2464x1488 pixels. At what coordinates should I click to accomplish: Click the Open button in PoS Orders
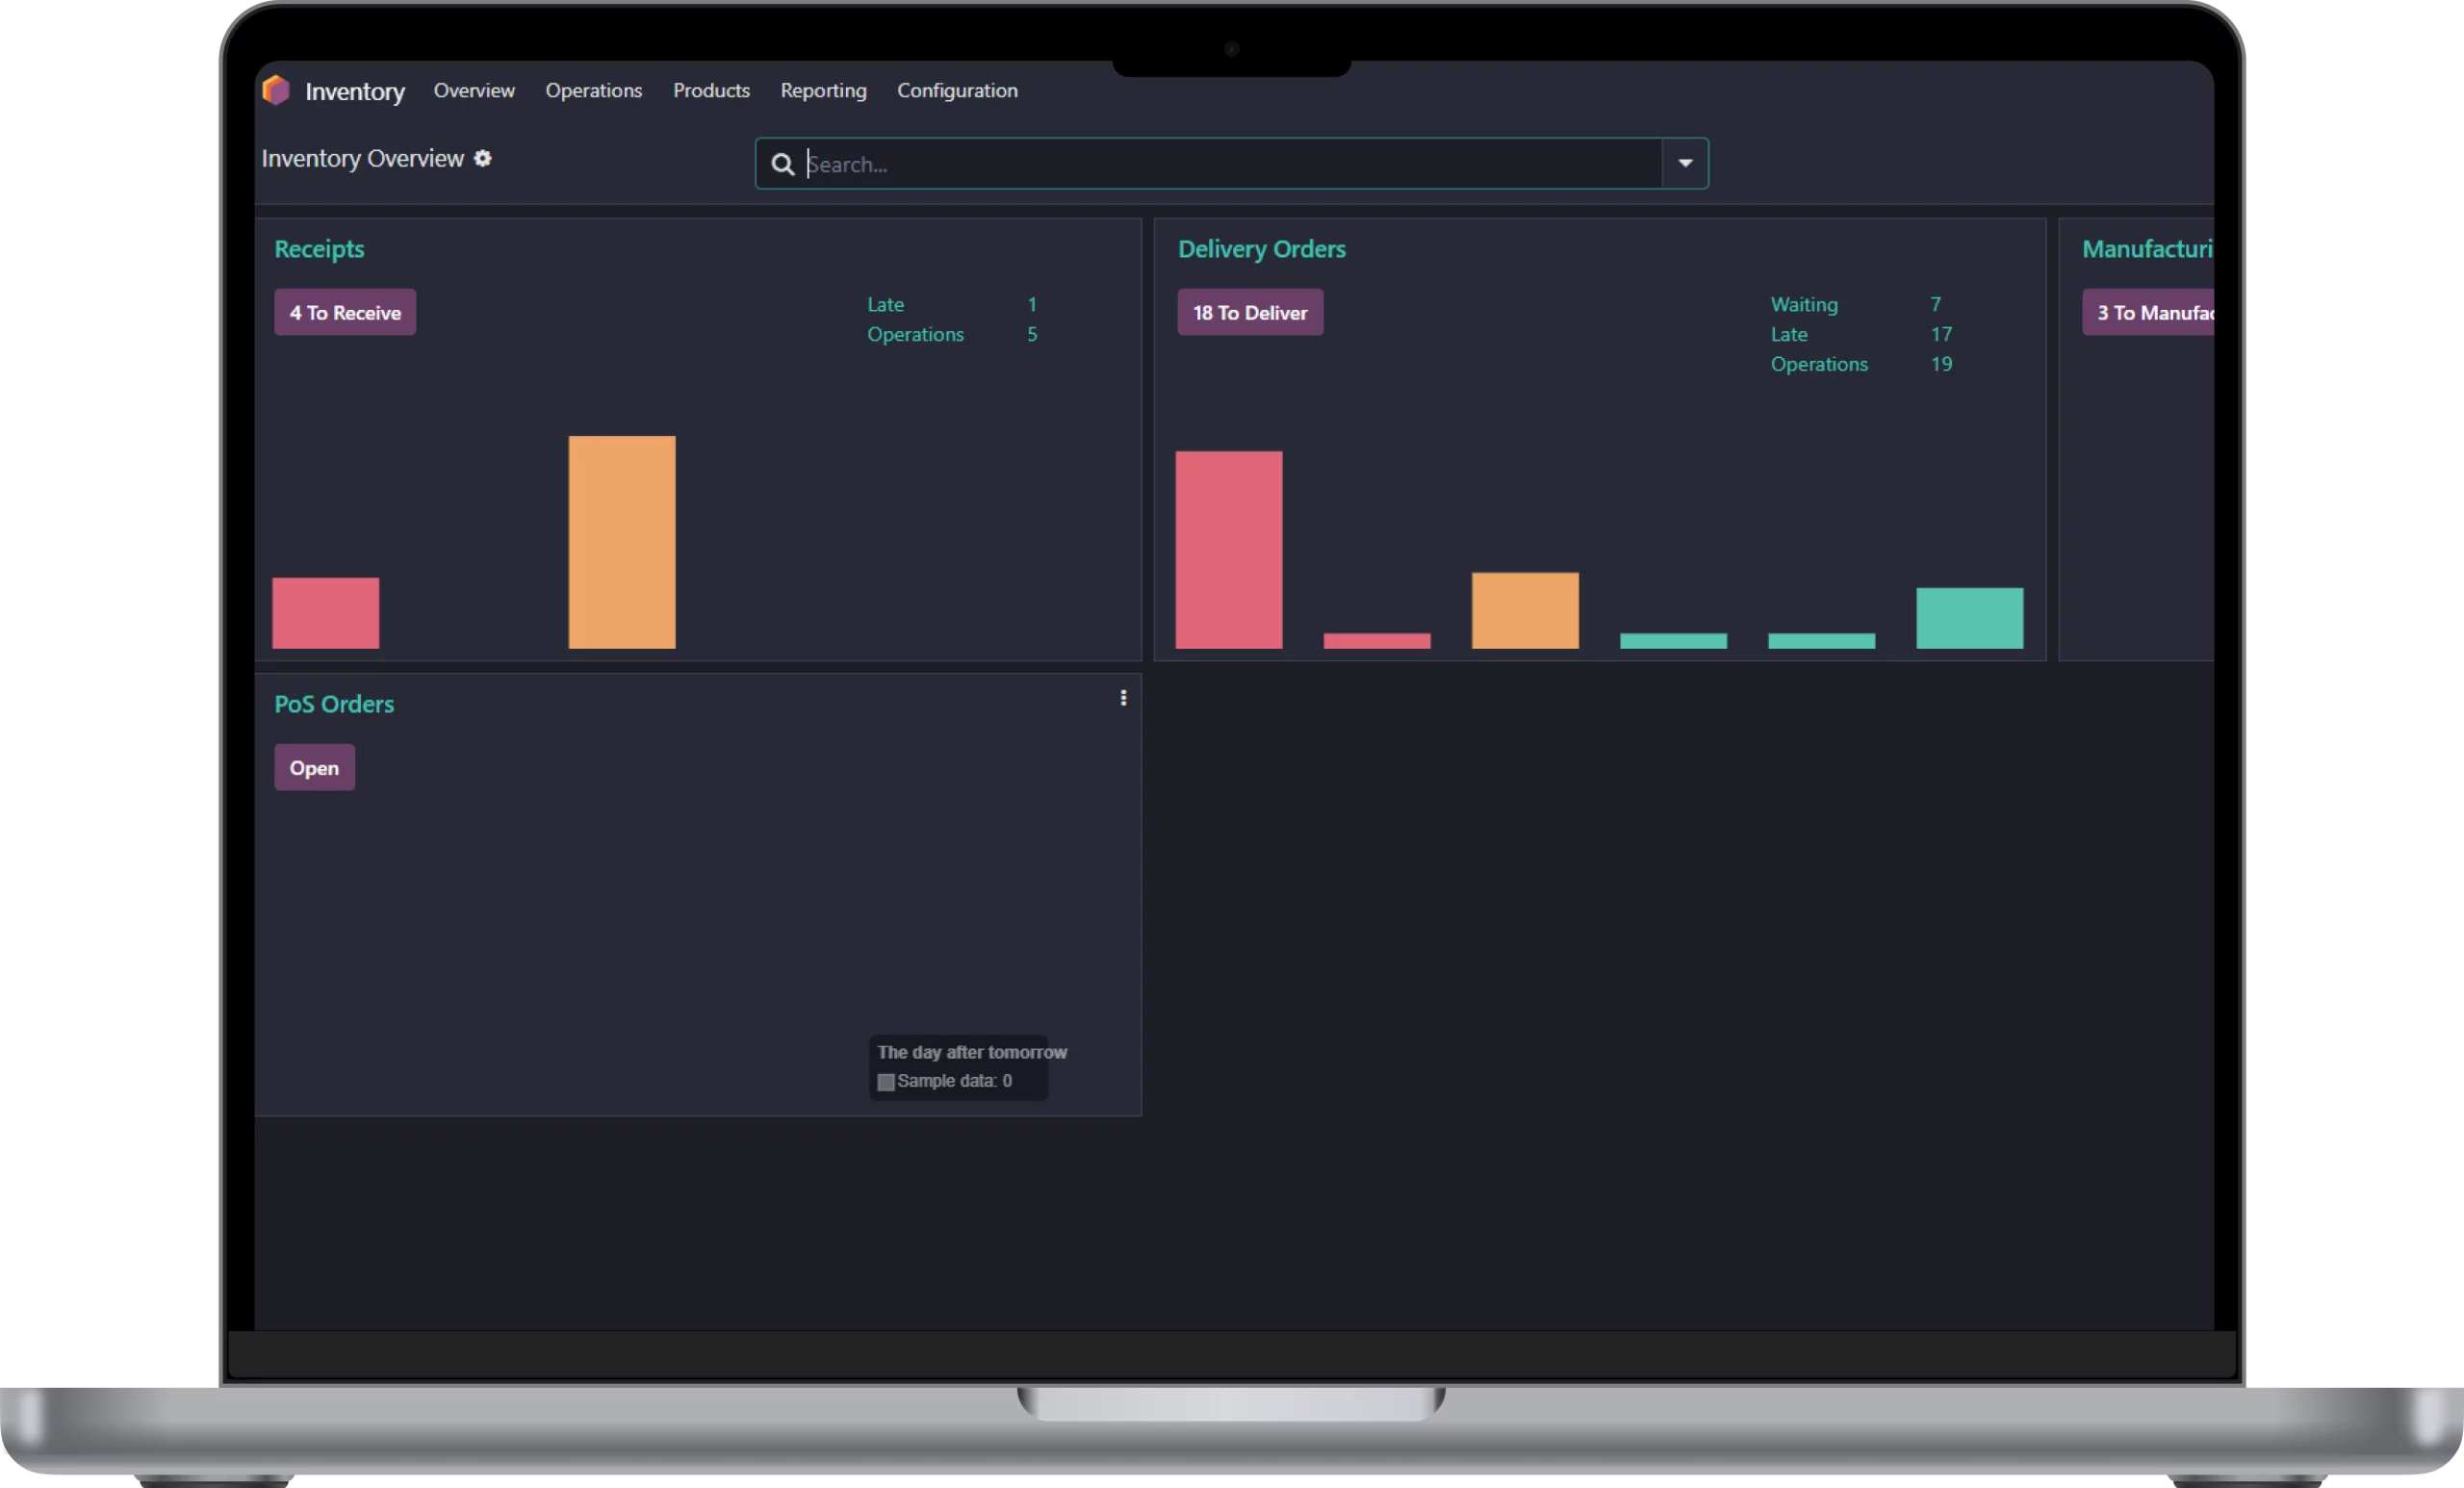(314, 768)
